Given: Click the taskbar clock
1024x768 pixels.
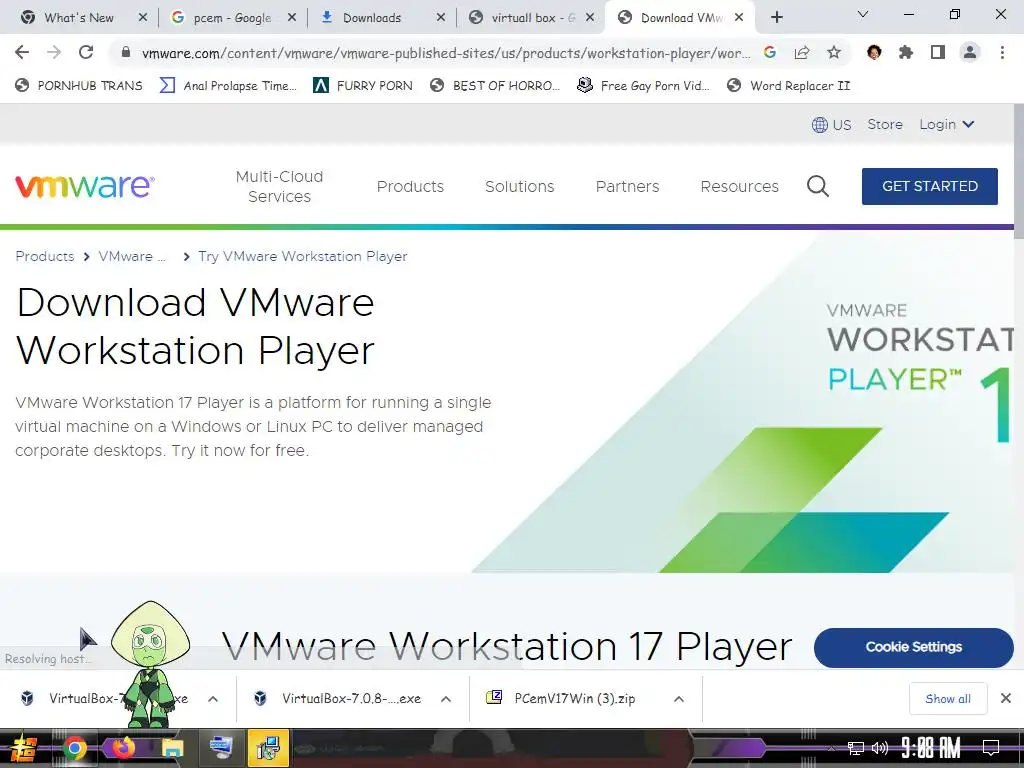Looking at the screenshot, I should 931,748.
